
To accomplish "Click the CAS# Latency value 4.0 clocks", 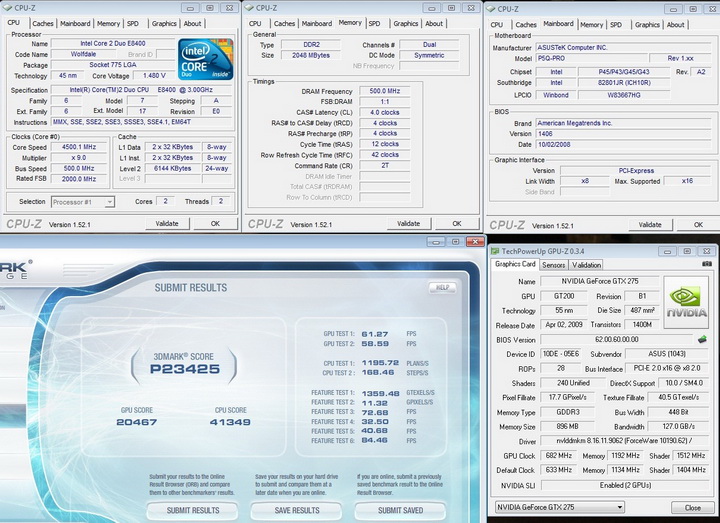I will pyautogui.click(x=385, y=112).
